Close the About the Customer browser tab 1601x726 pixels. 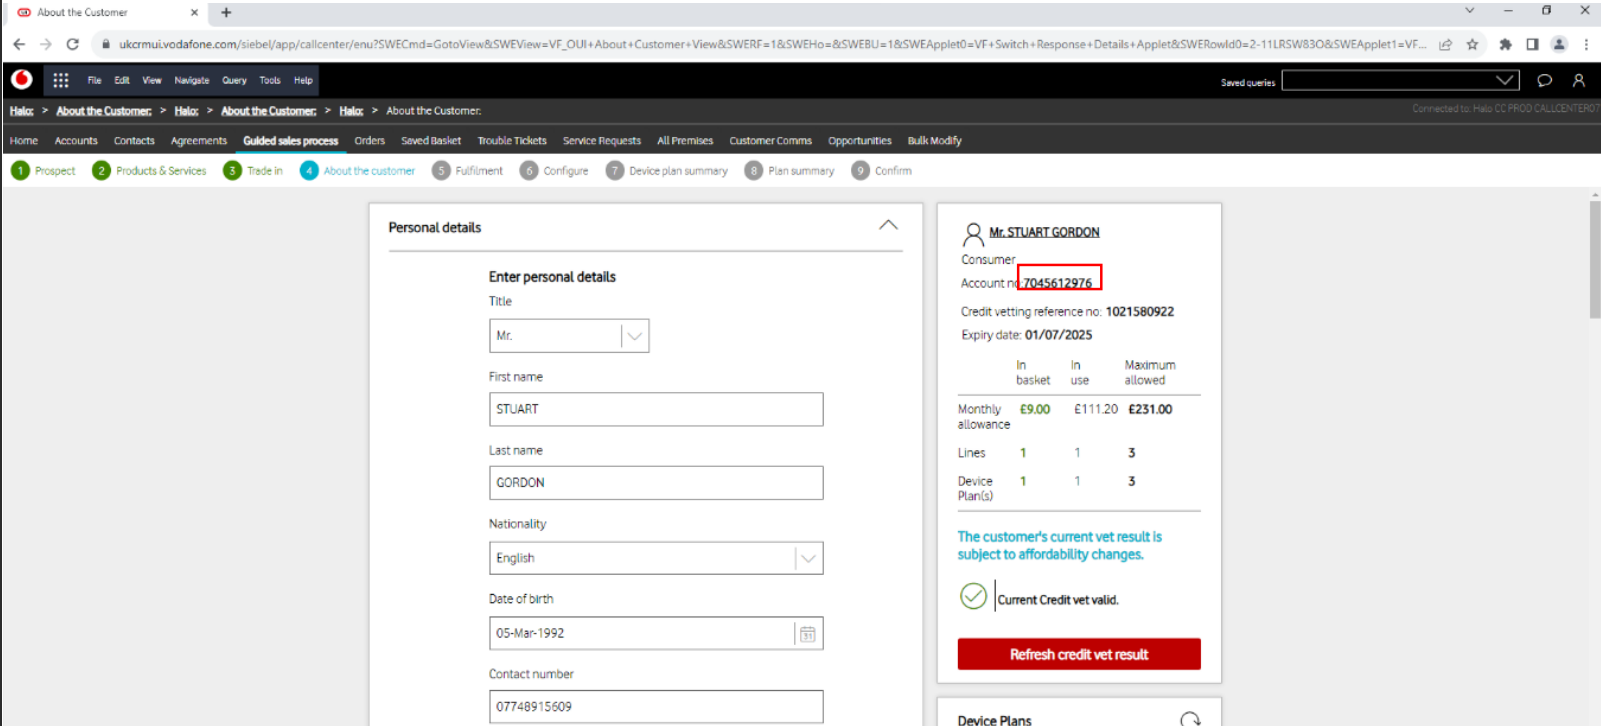coord(194,13)
